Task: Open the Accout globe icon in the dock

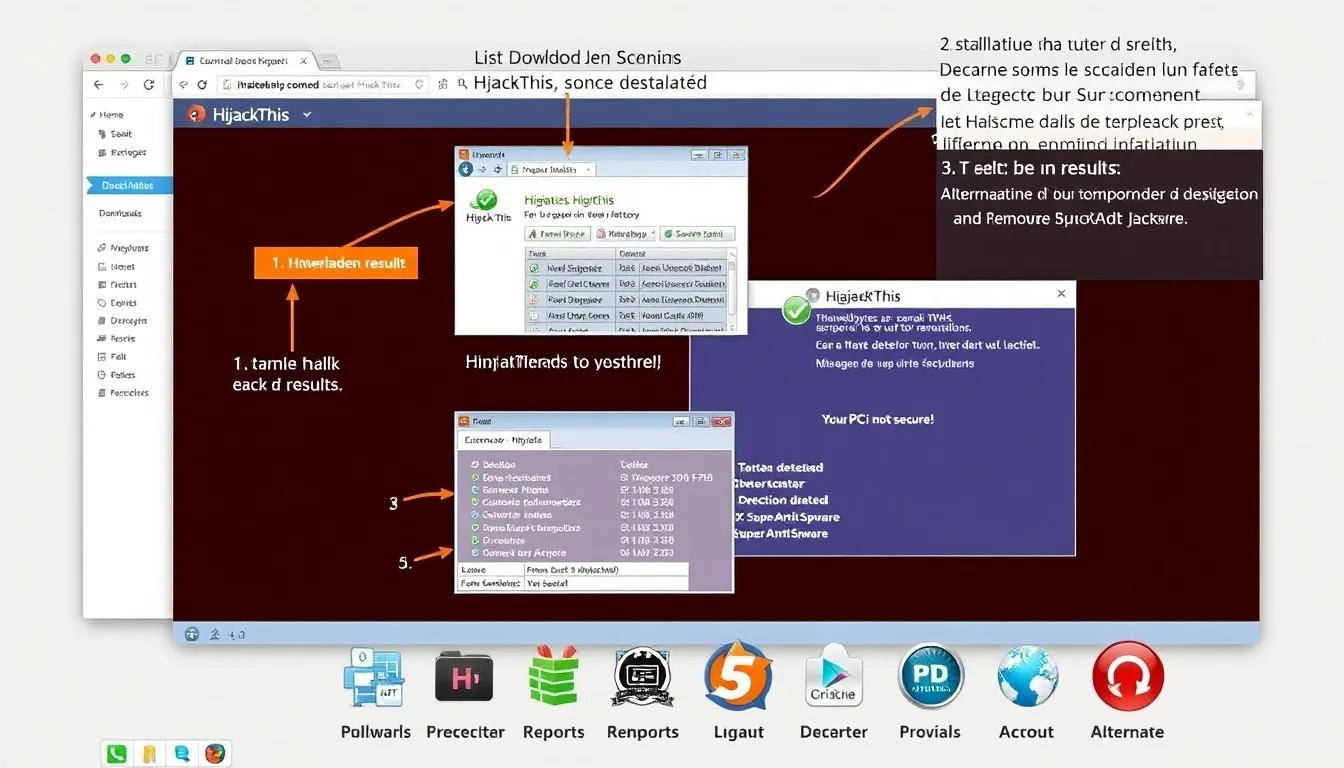Action: 1027,677
